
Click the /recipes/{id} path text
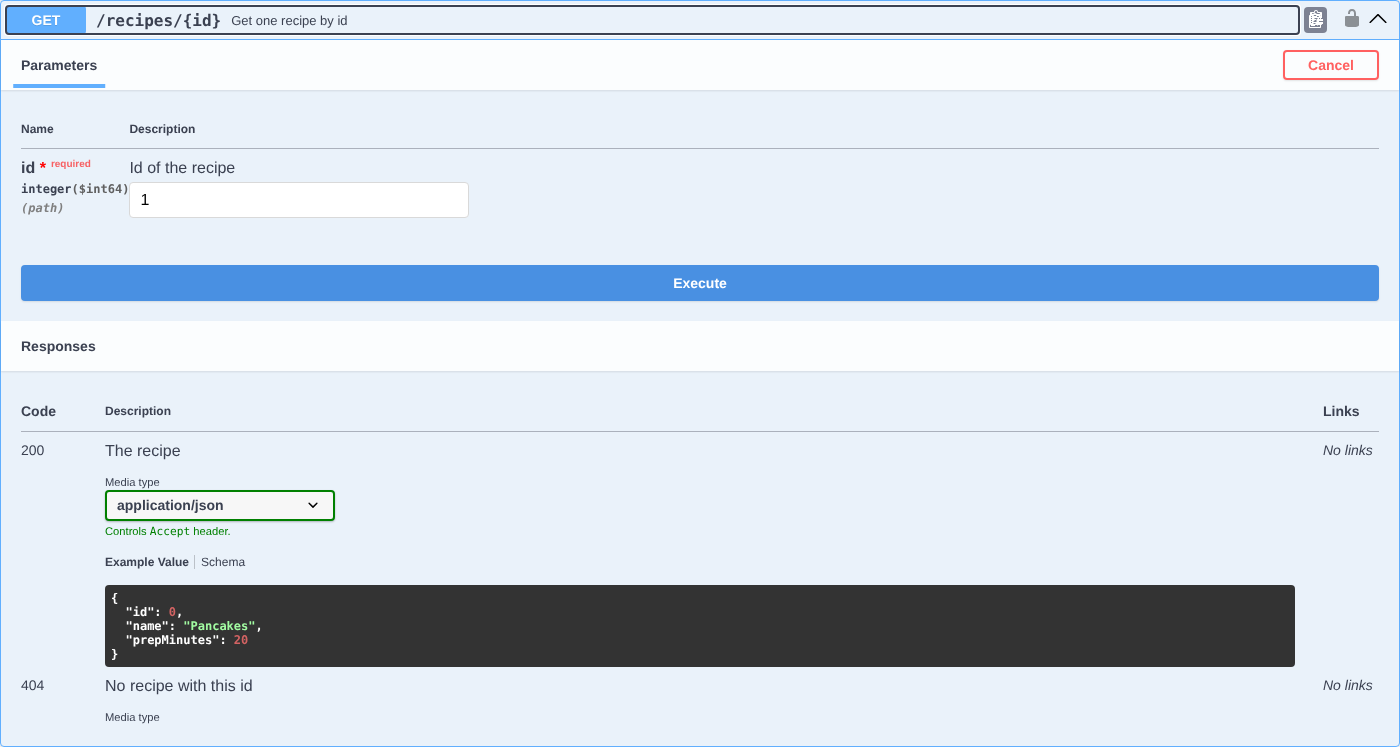tap(158, 20)
